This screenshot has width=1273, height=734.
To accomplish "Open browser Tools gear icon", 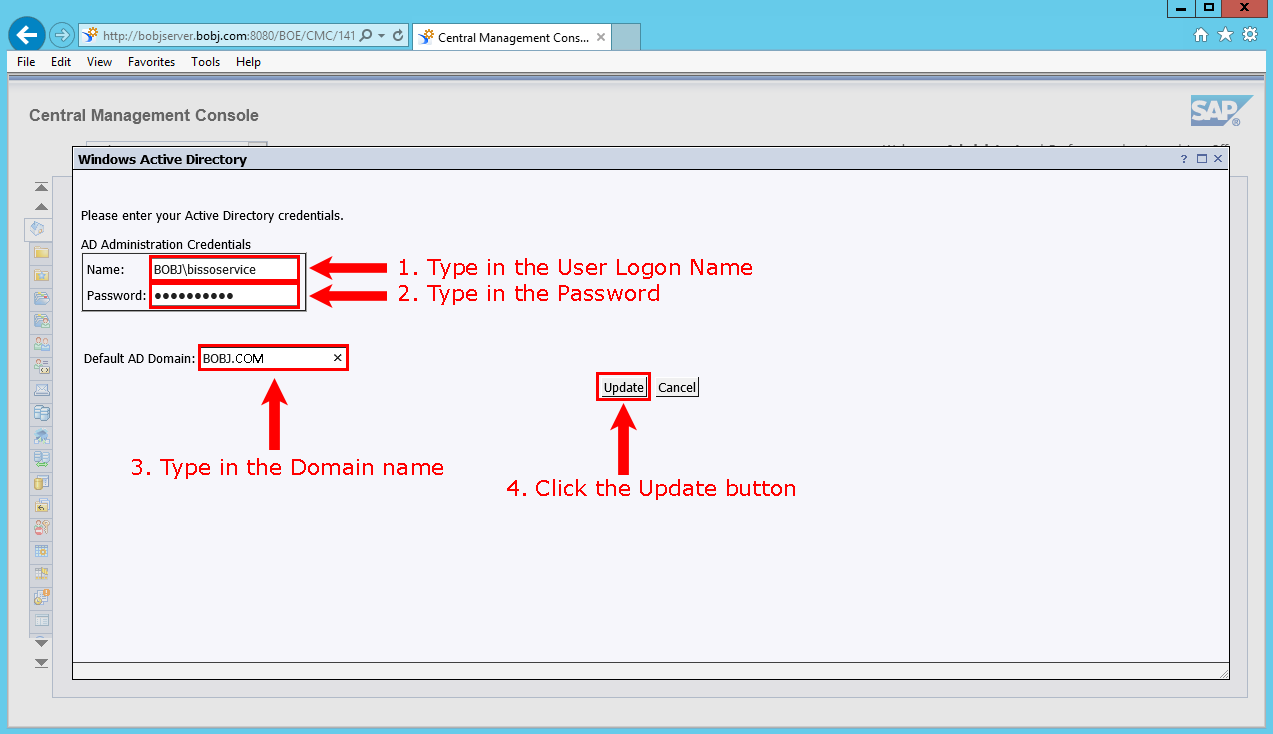I will [1250, 35].
